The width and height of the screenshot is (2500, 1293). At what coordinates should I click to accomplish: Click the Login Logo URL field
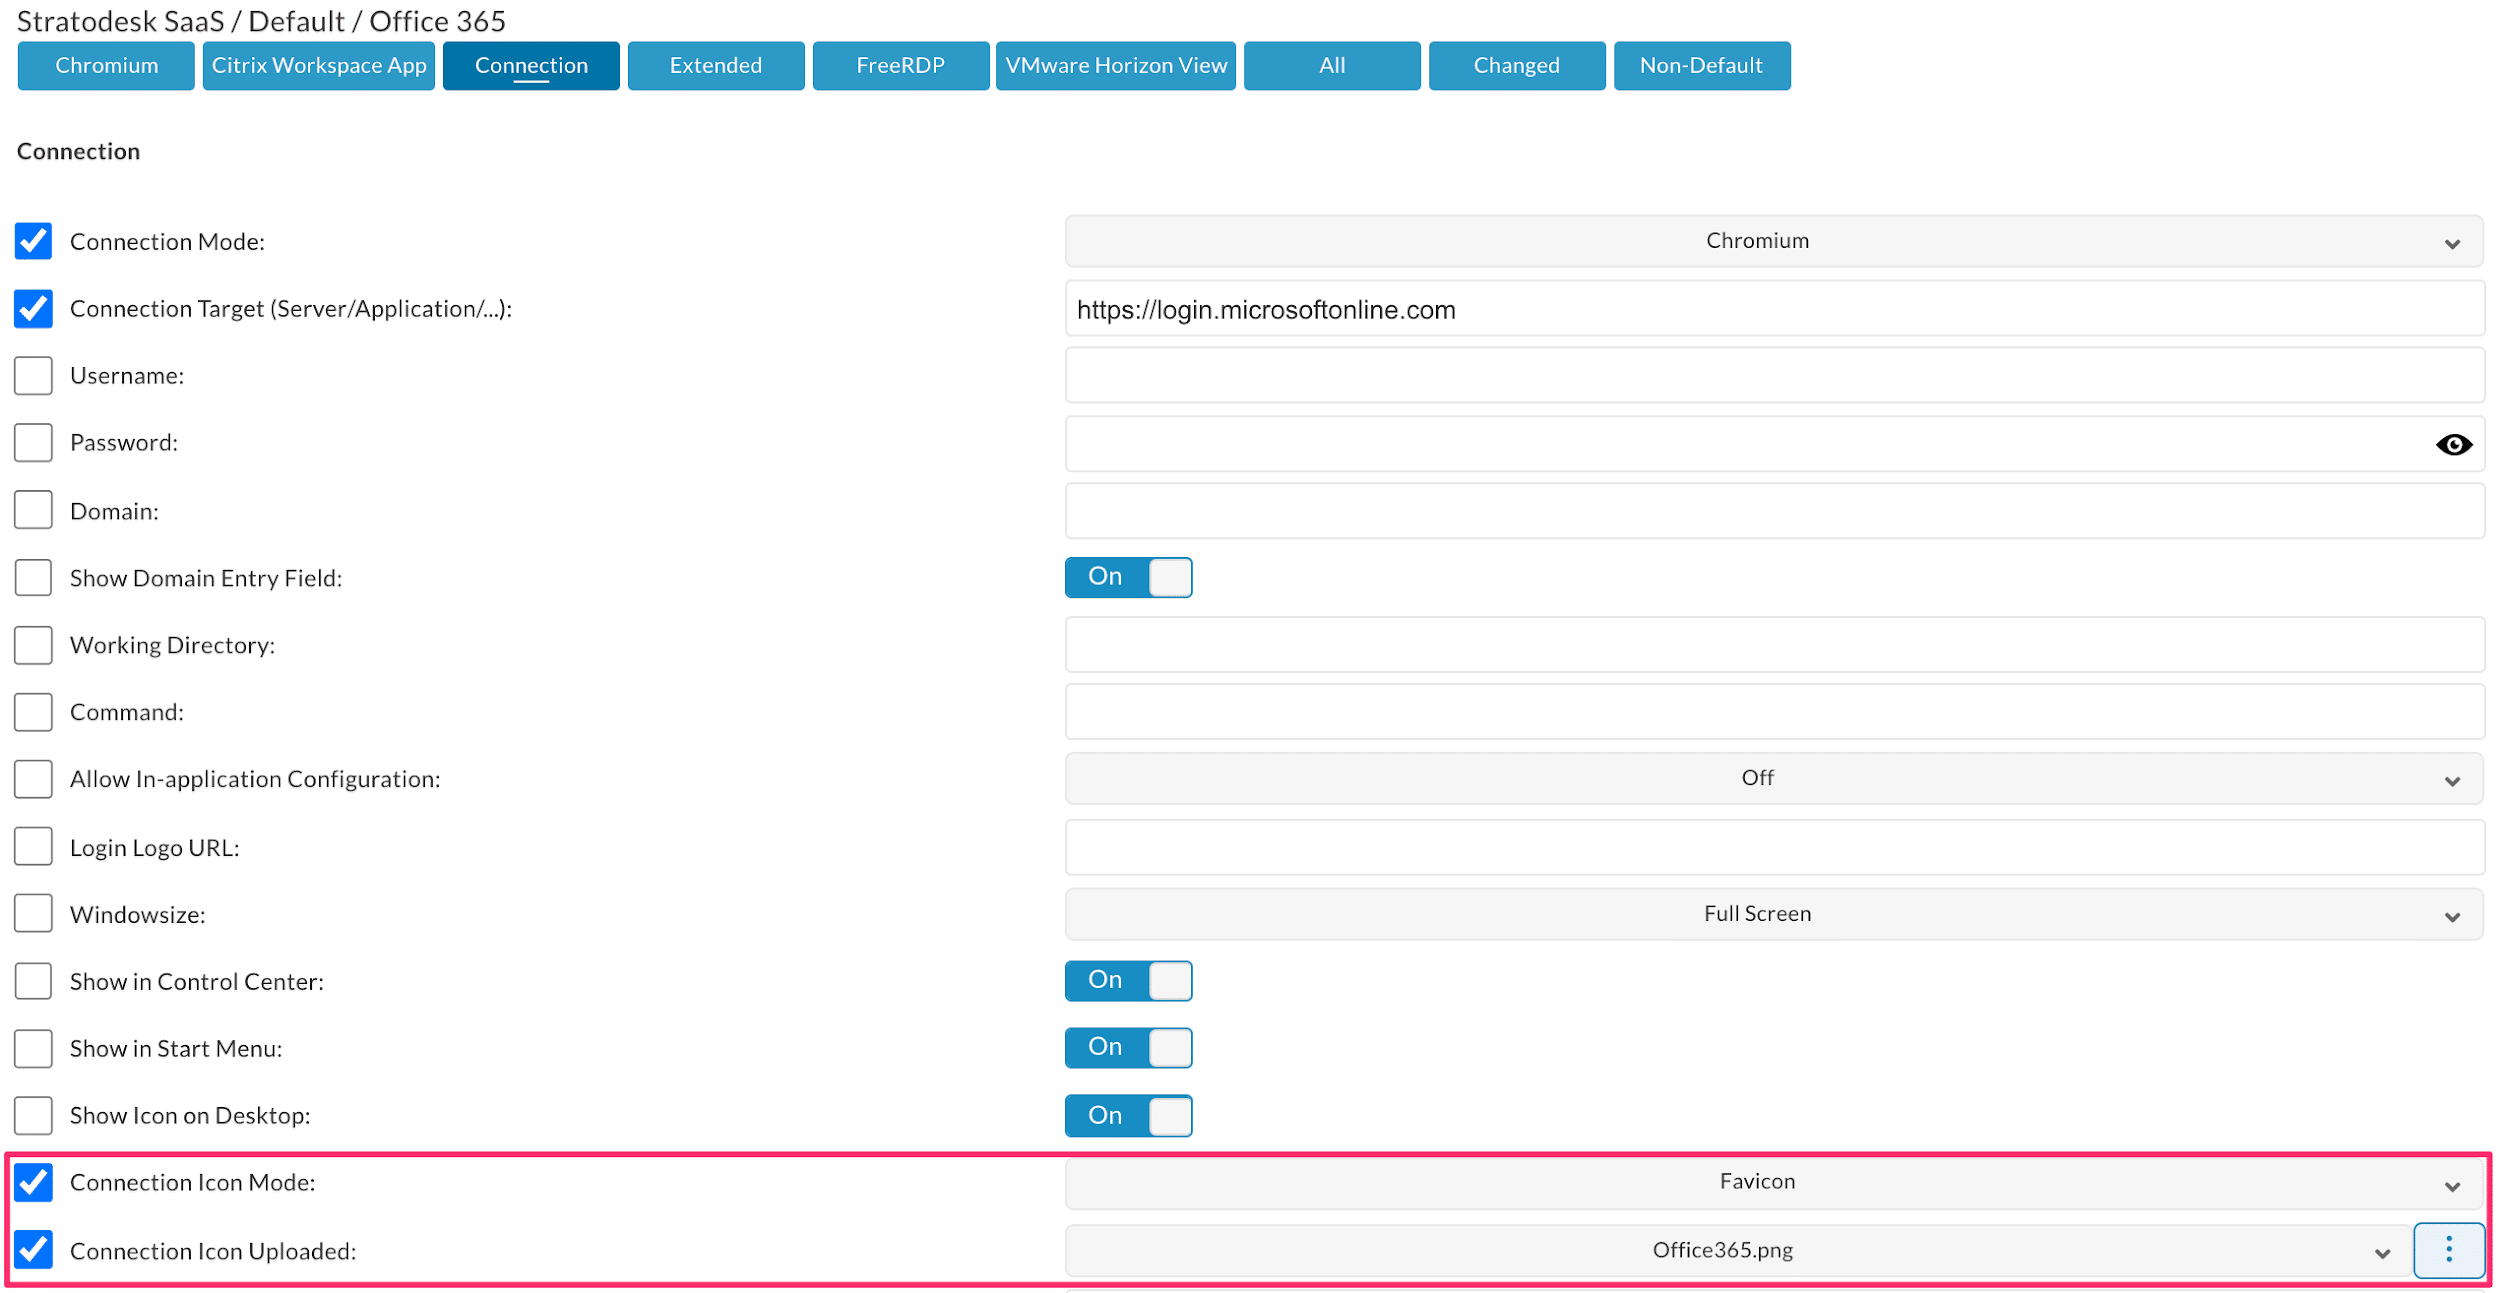(x=1775, y=847)
